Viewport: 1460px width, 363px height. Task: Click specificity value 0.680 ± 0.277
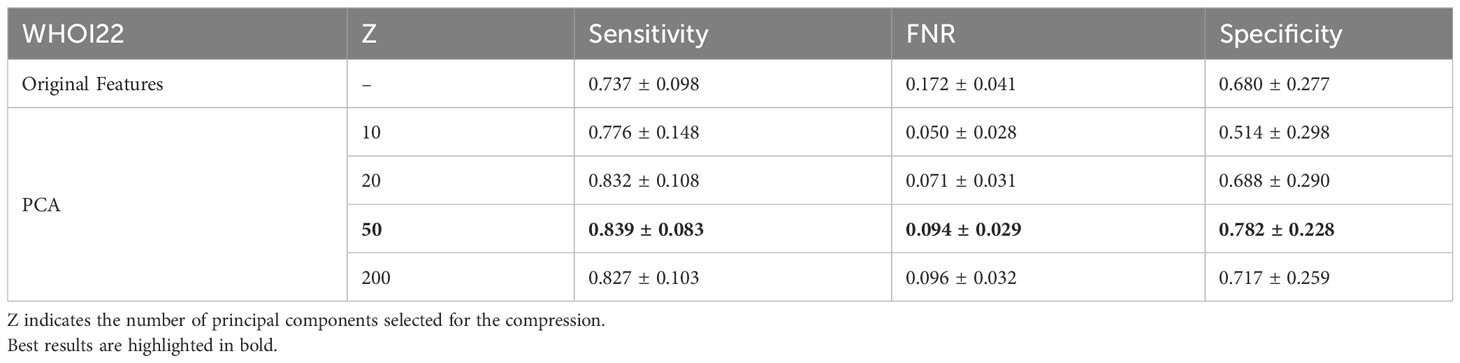pos(1274,85)
